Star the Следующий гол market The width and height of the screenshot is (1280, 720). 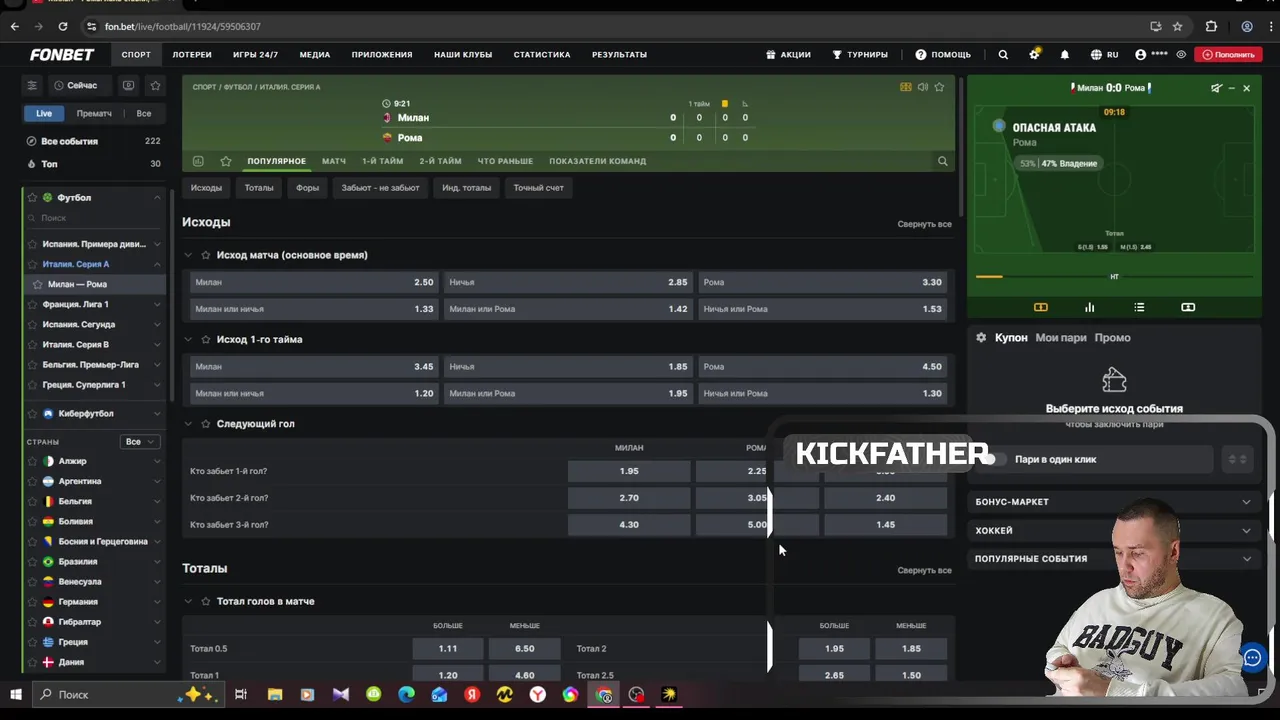coord(206,424)
